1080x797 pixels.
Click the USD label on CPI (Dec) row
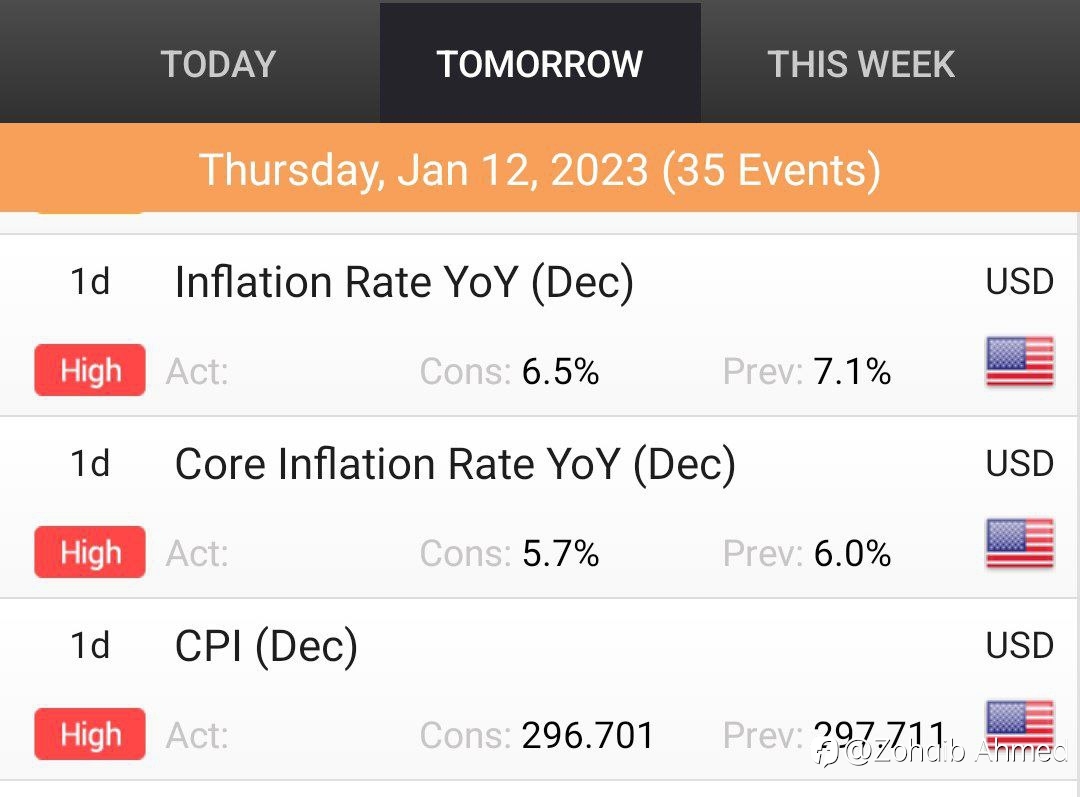1019,646
